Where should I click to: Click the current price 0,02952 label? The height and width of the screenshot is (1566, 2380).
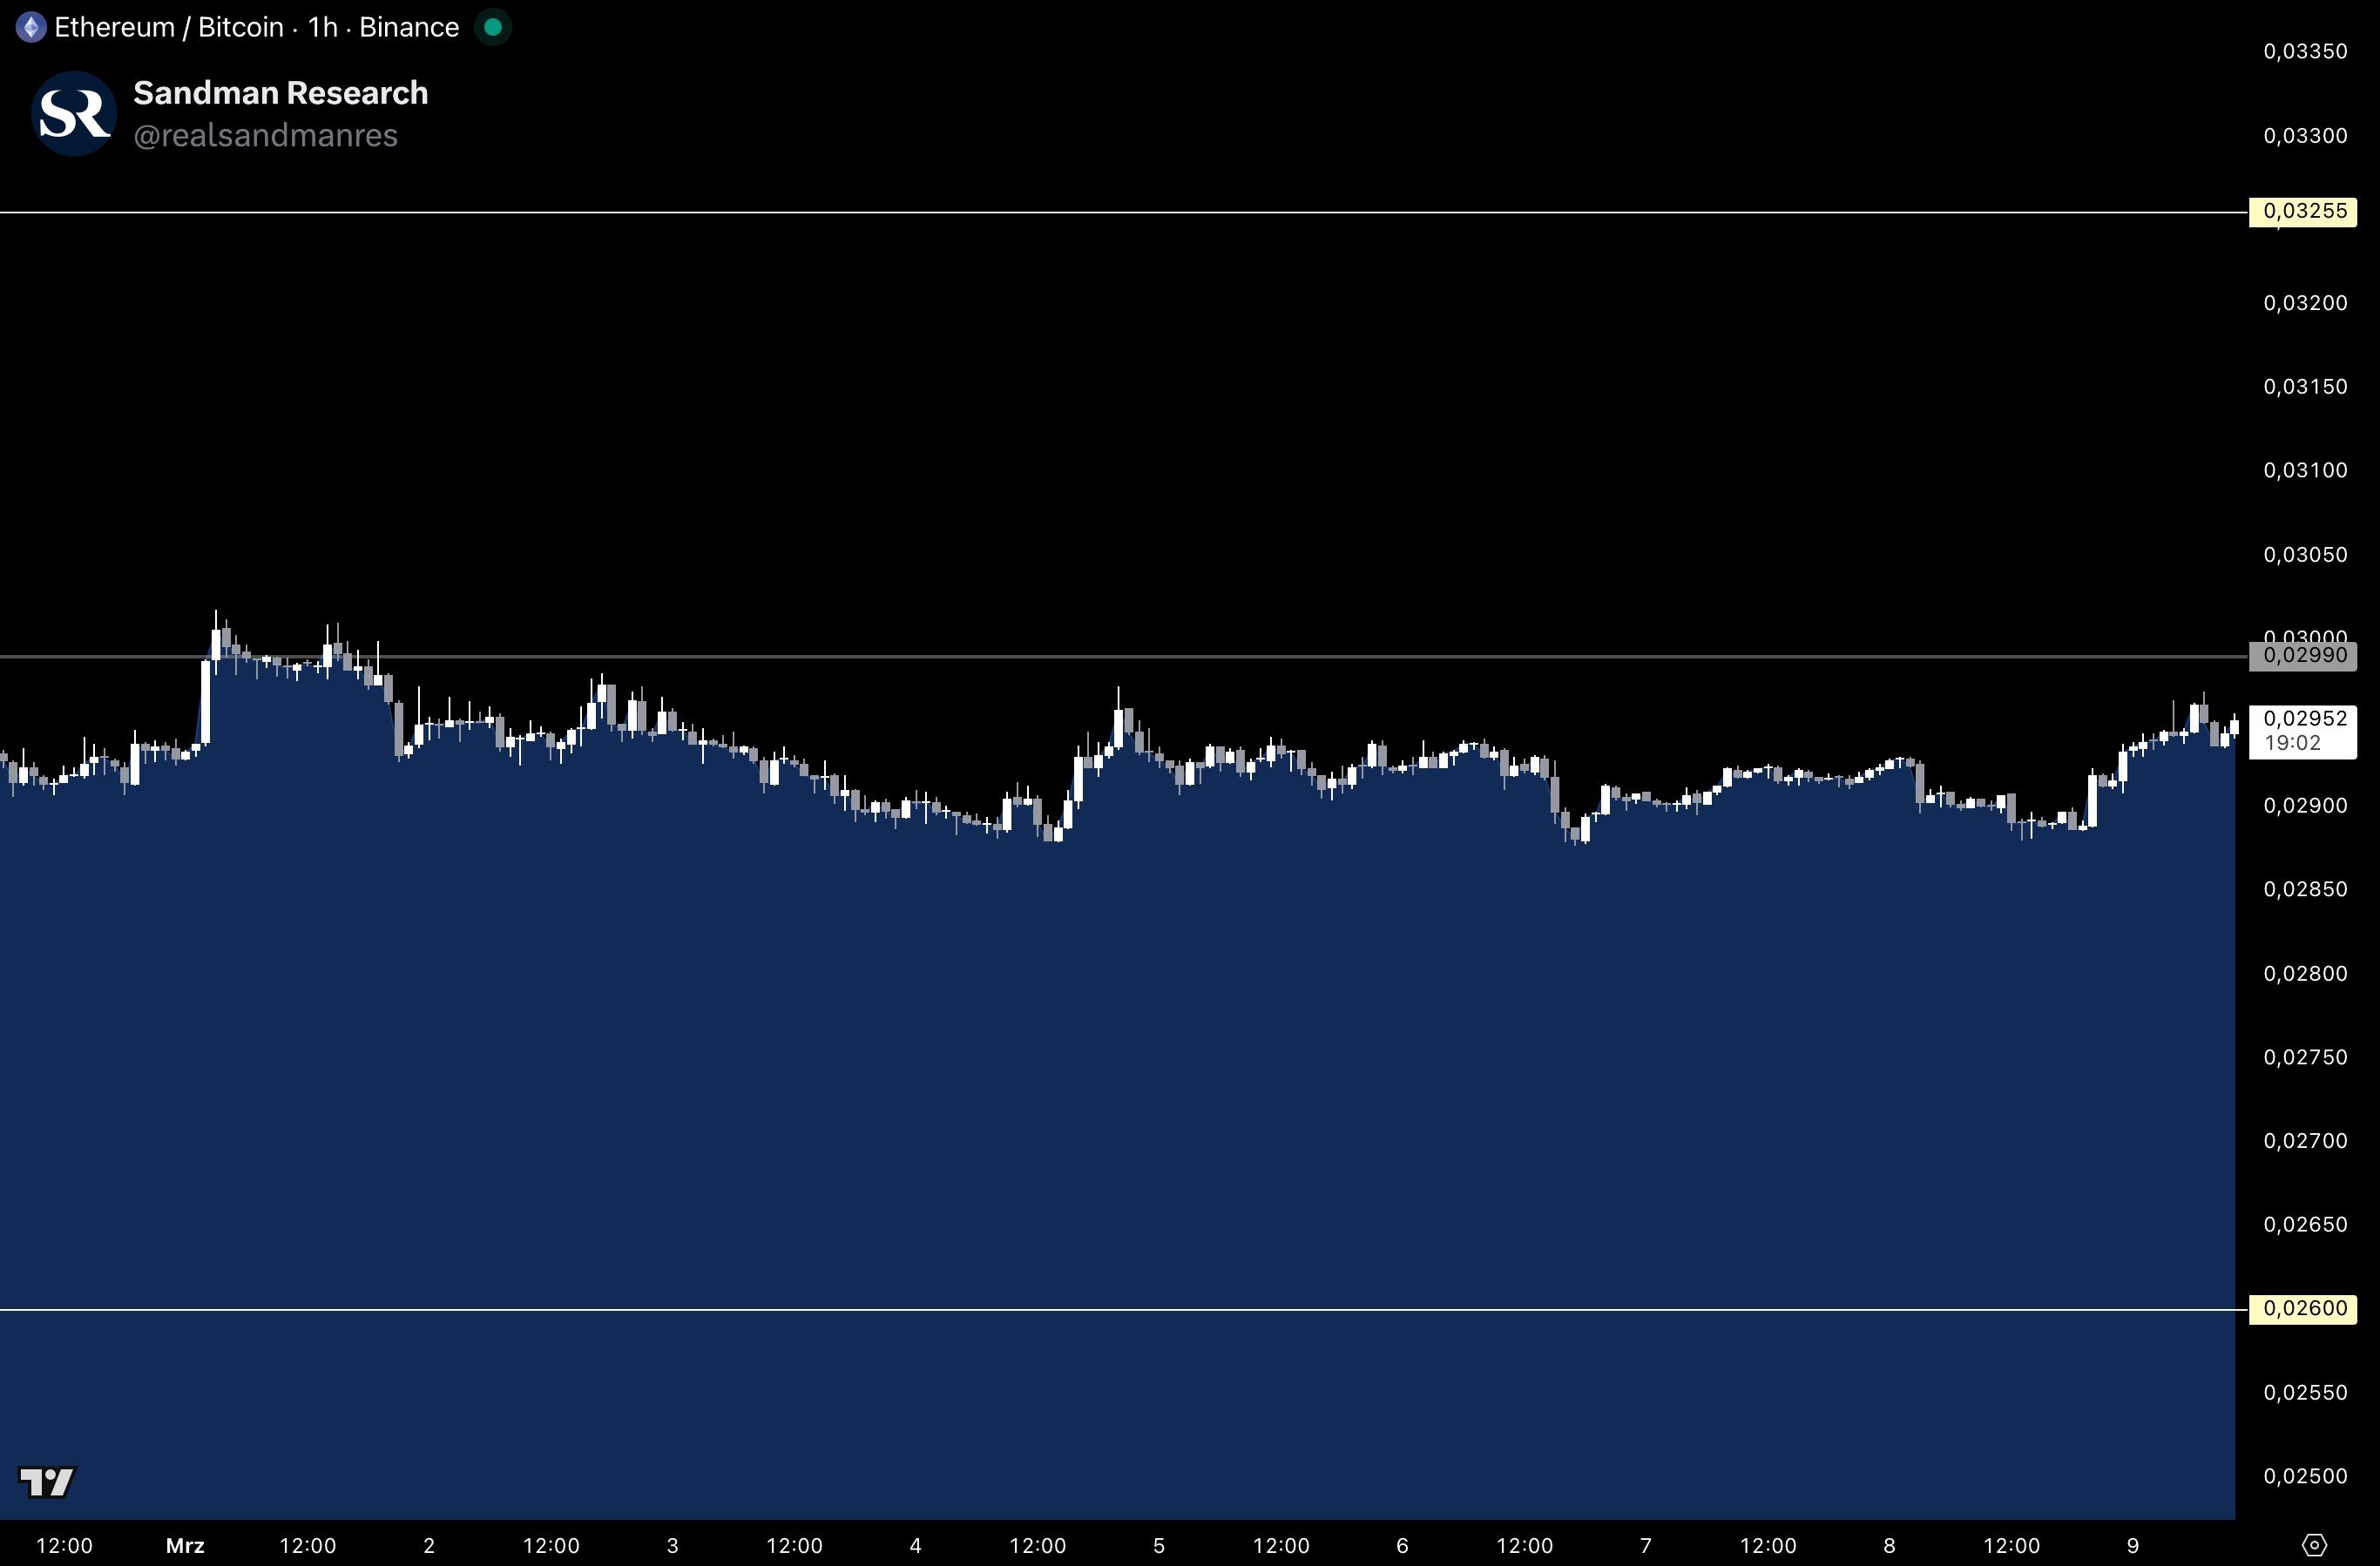[x=2304, y=719]
